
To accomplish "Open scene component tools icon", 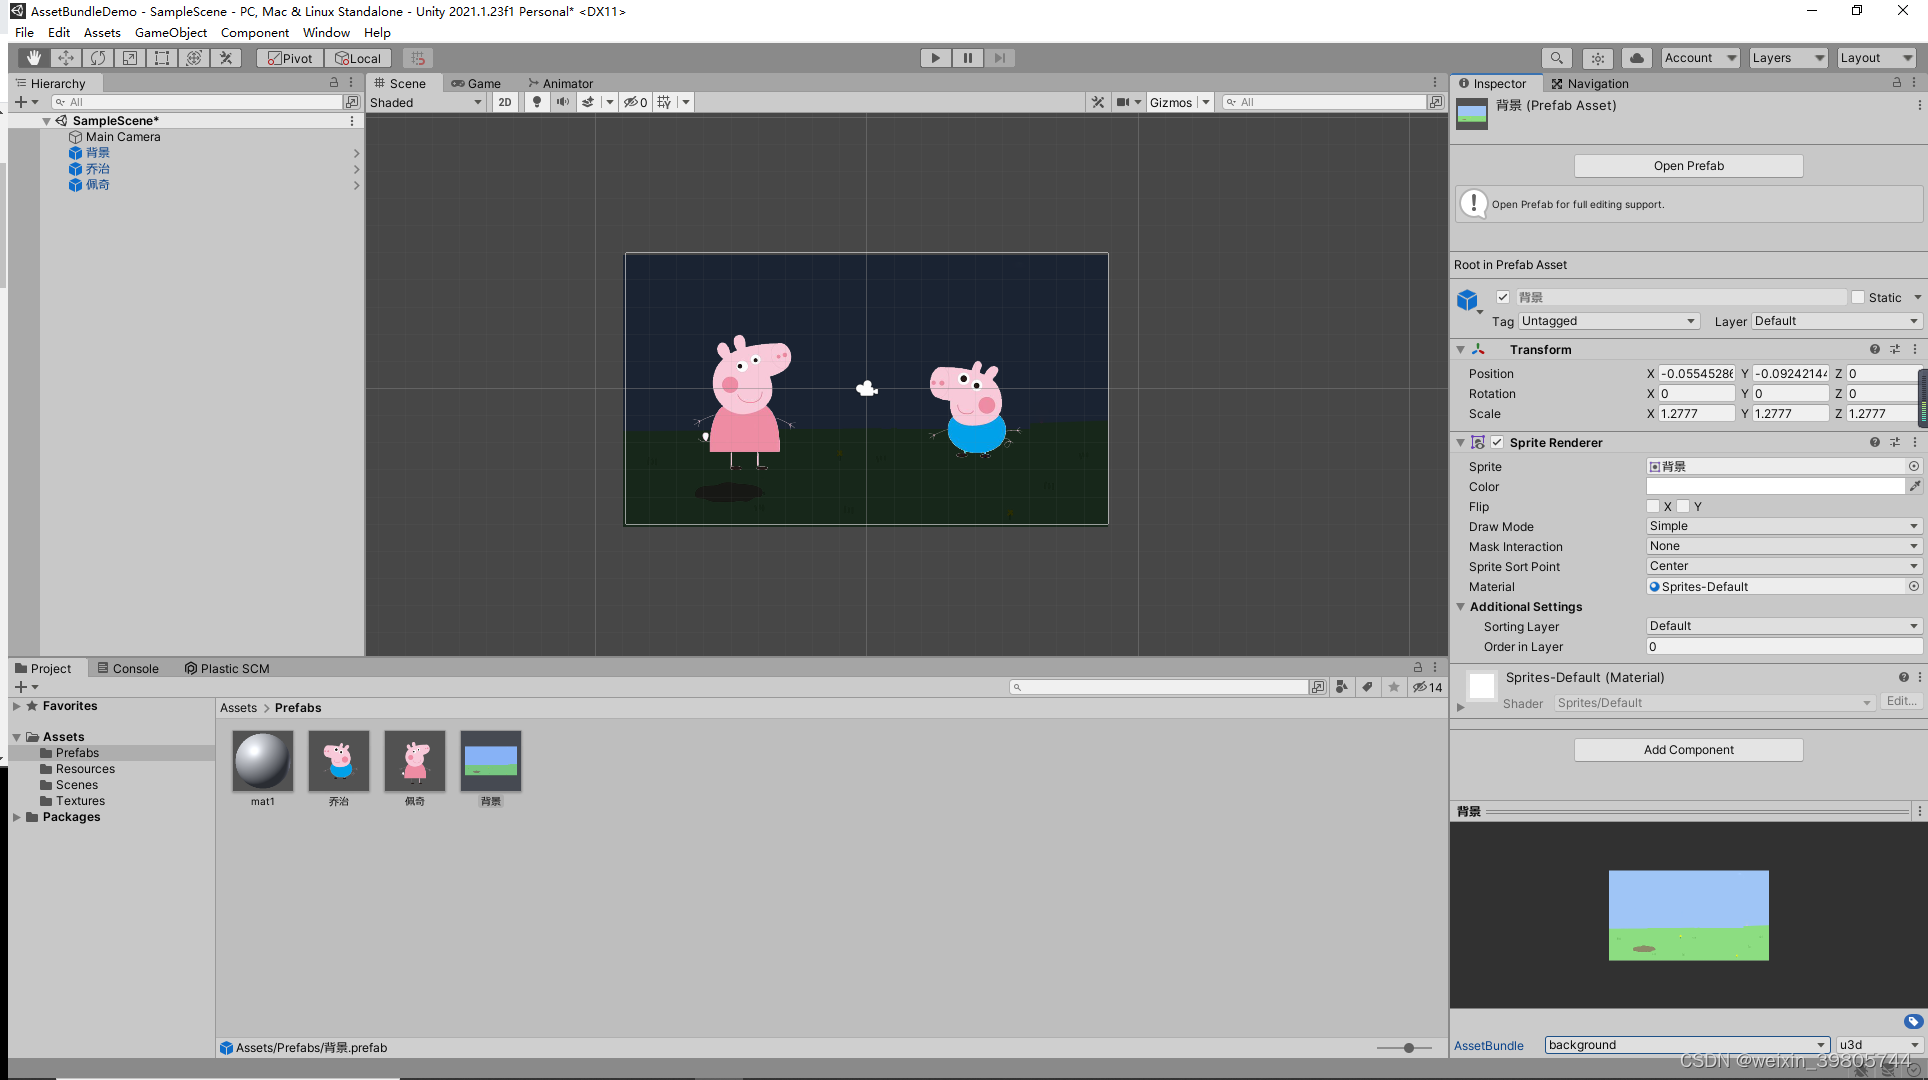I will point(1098,102).
